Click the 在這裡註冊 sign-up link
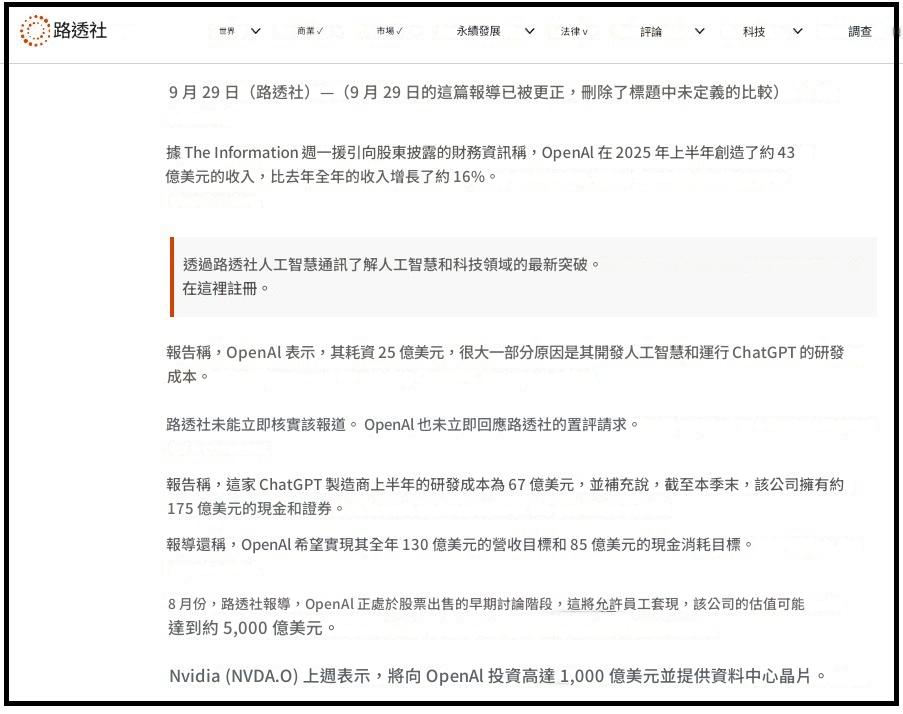 pos(225,288)
